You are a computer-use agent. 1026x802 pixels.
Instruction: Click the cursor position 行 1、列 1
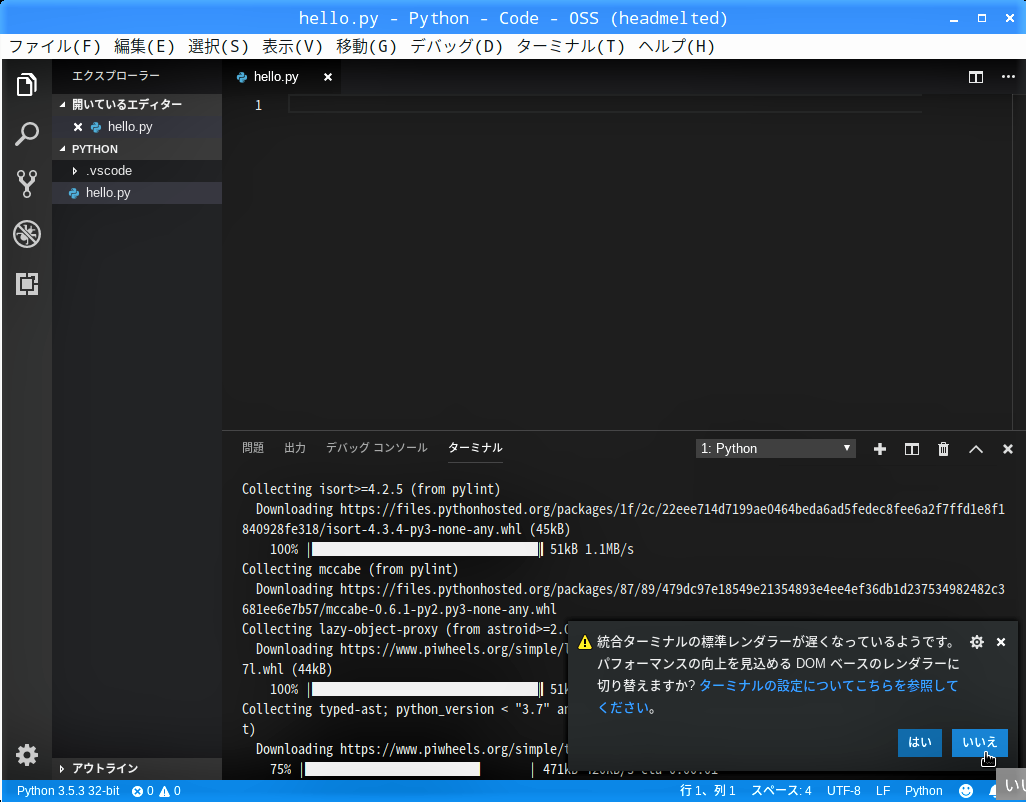click(707, 791)
